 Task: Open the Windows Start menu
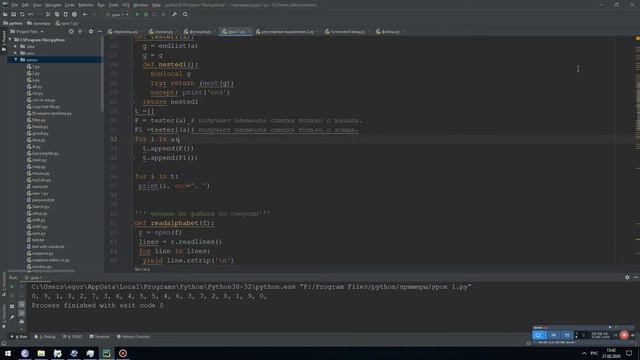tap(8, 353)
